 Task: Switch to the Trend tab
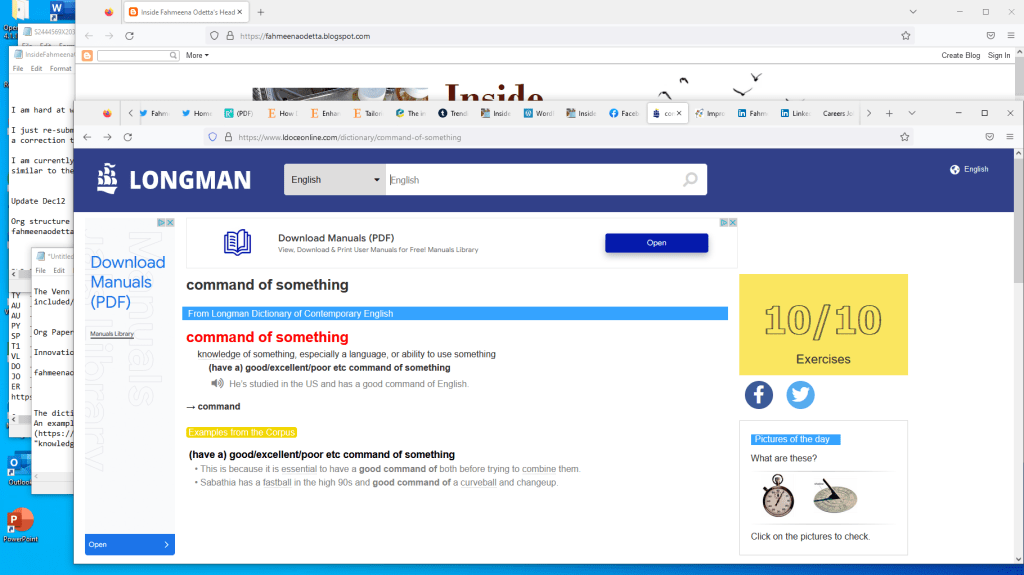[x=453, y=113]
